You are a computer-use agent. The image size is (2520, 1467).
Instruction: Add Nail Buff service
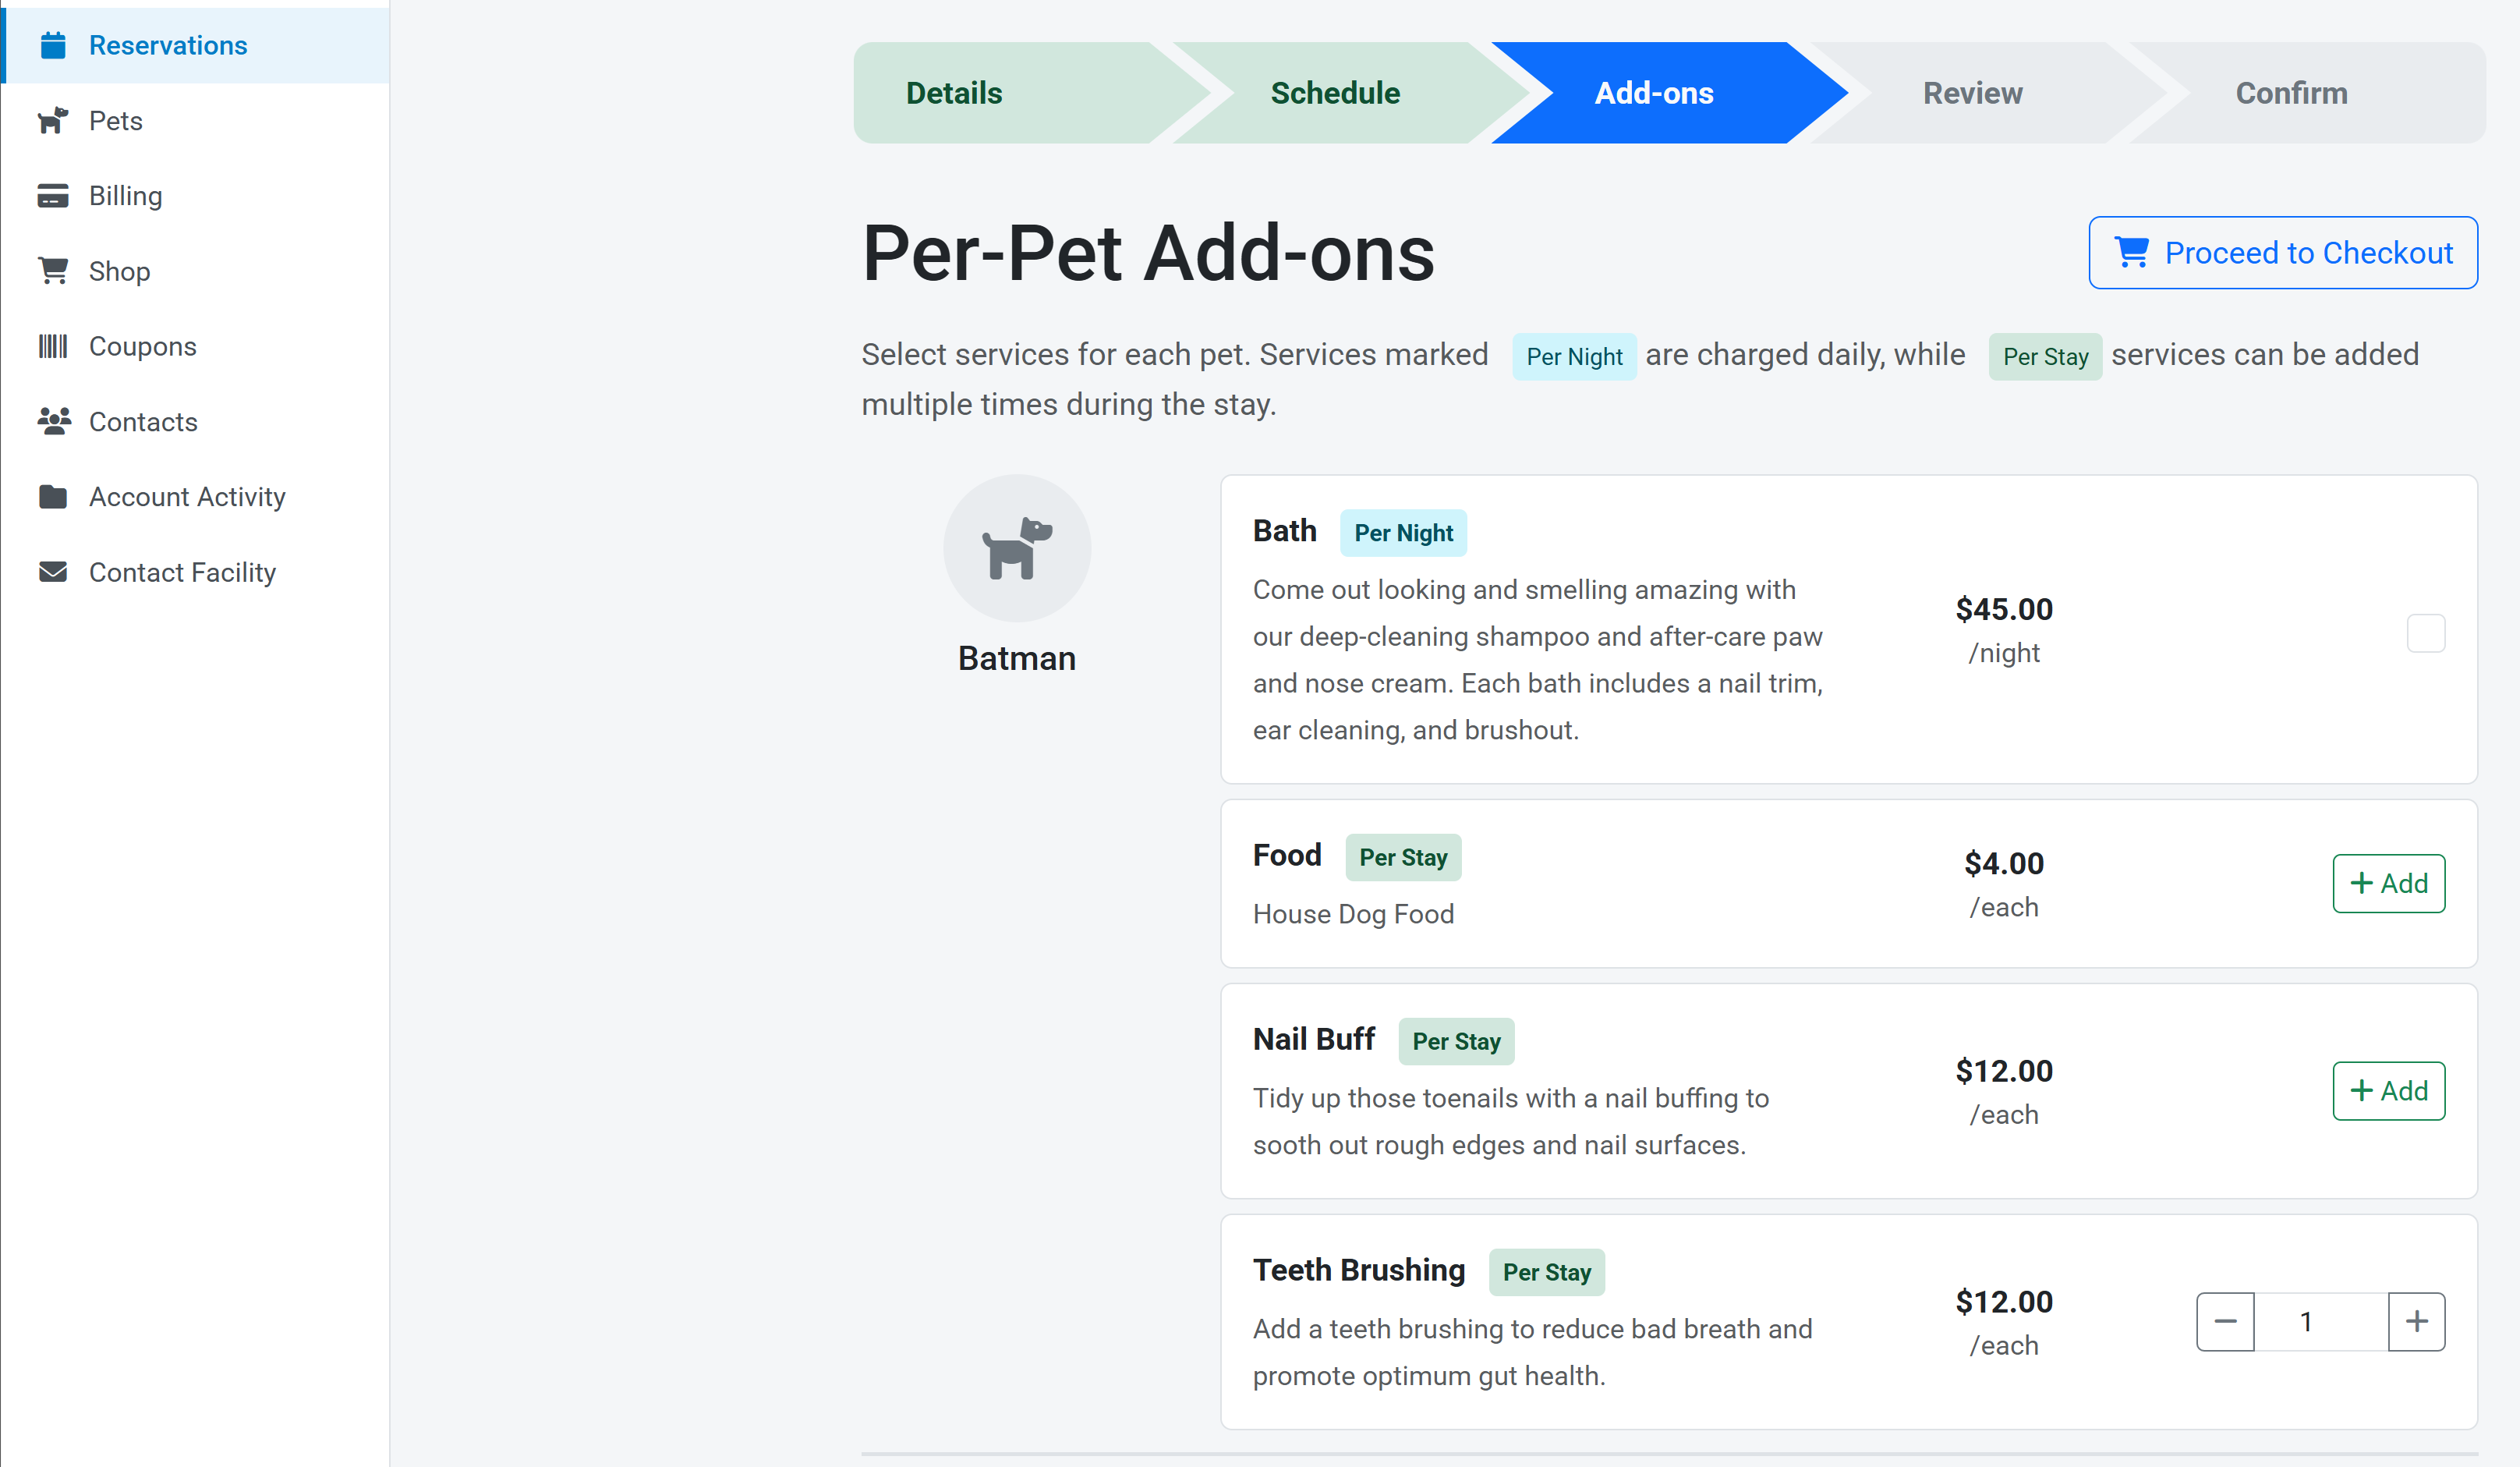pos(2388,1090)
